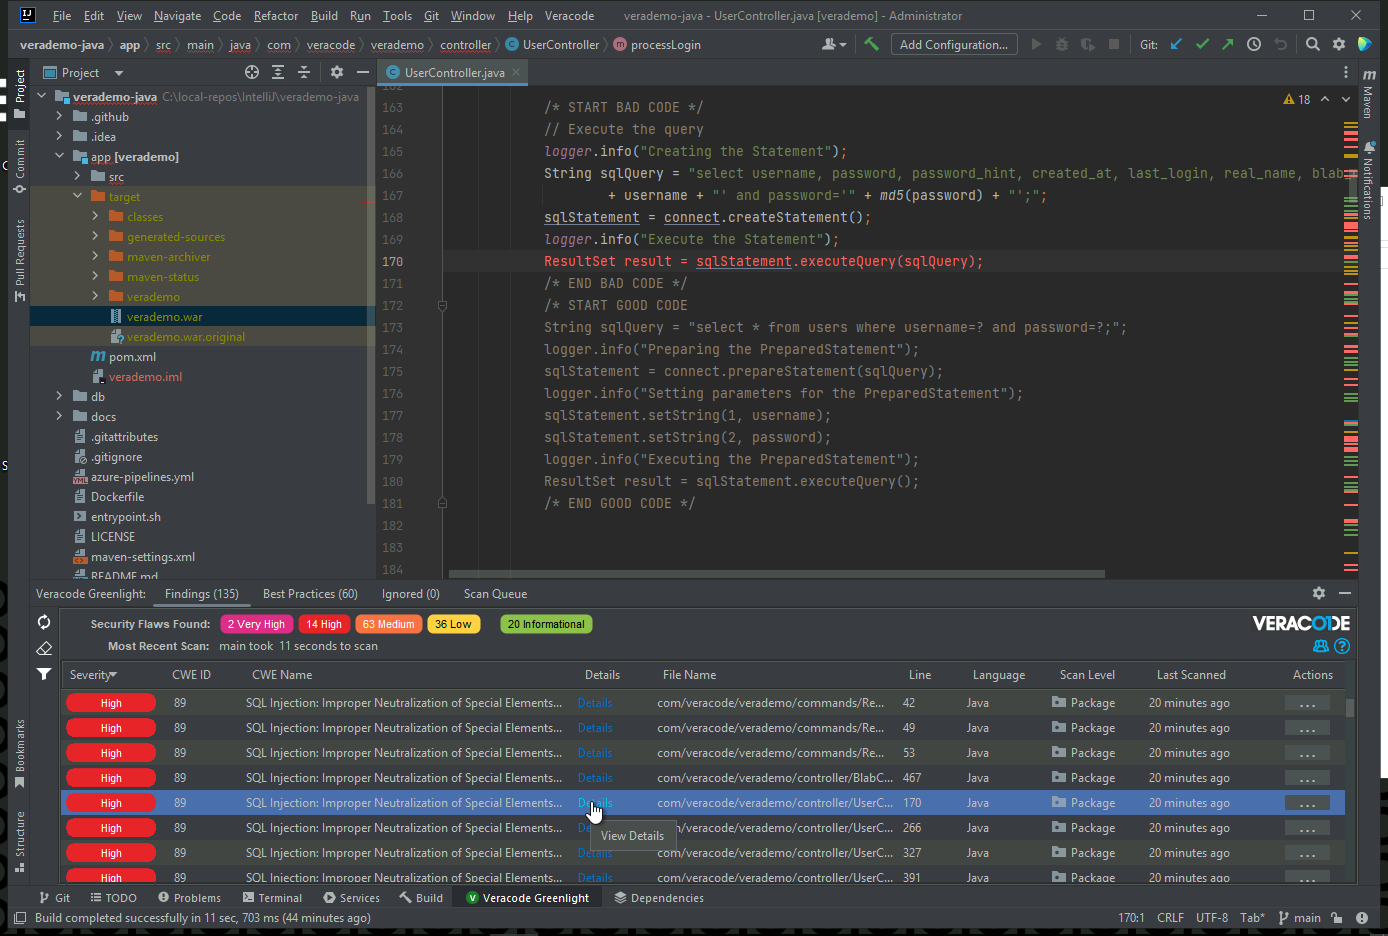Screen dimensions: 1388x936
Task: Click the JetBrains Space colorful icon
Action: pos(1365,44)
